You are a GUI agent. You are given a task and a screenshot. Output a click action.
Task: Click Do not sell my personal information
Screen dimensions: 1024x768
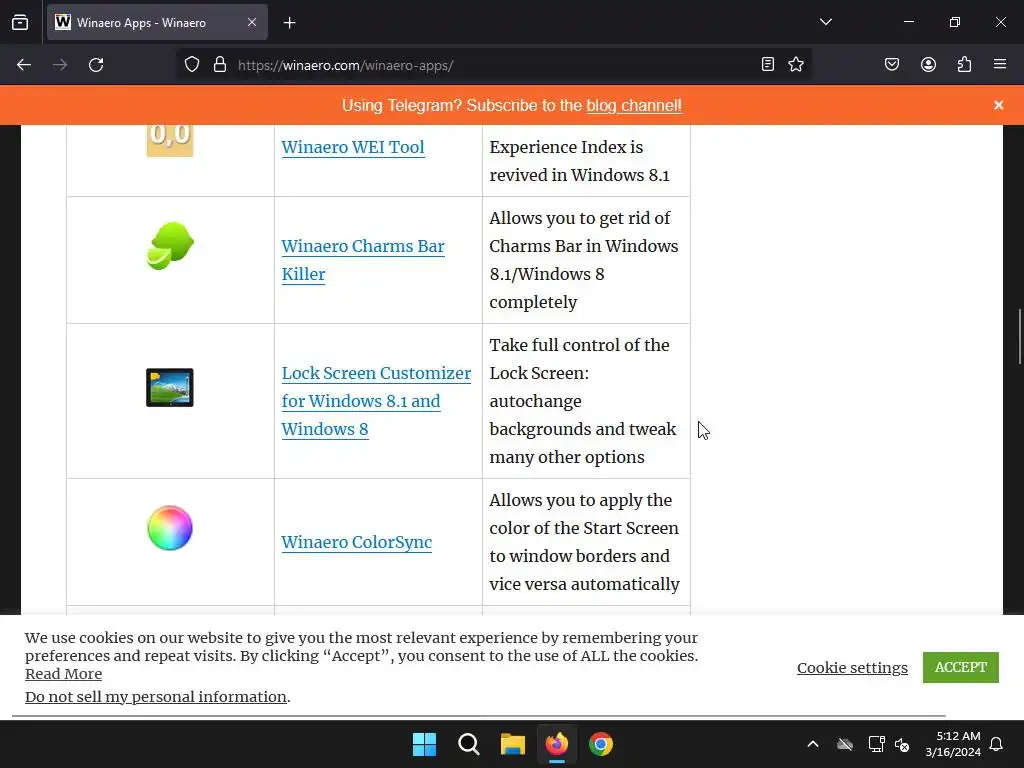click(x=155, y=696)
